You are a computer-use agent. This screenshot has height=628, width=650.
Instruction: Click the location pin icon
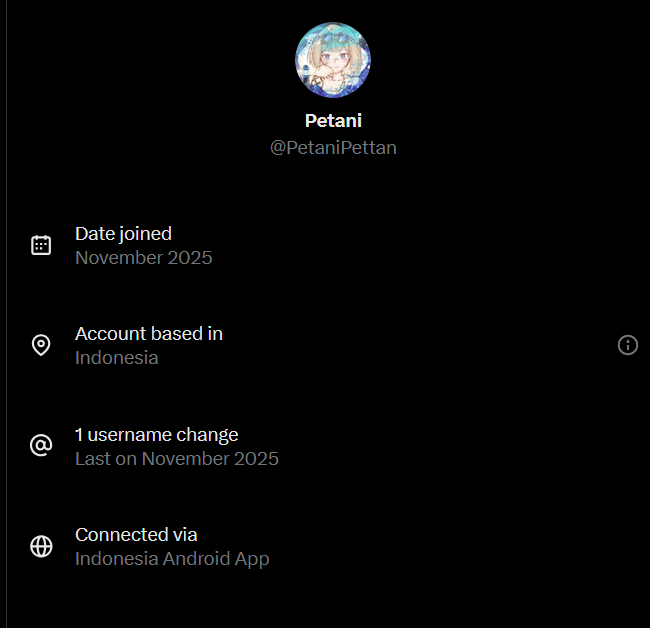pos(41,345)
